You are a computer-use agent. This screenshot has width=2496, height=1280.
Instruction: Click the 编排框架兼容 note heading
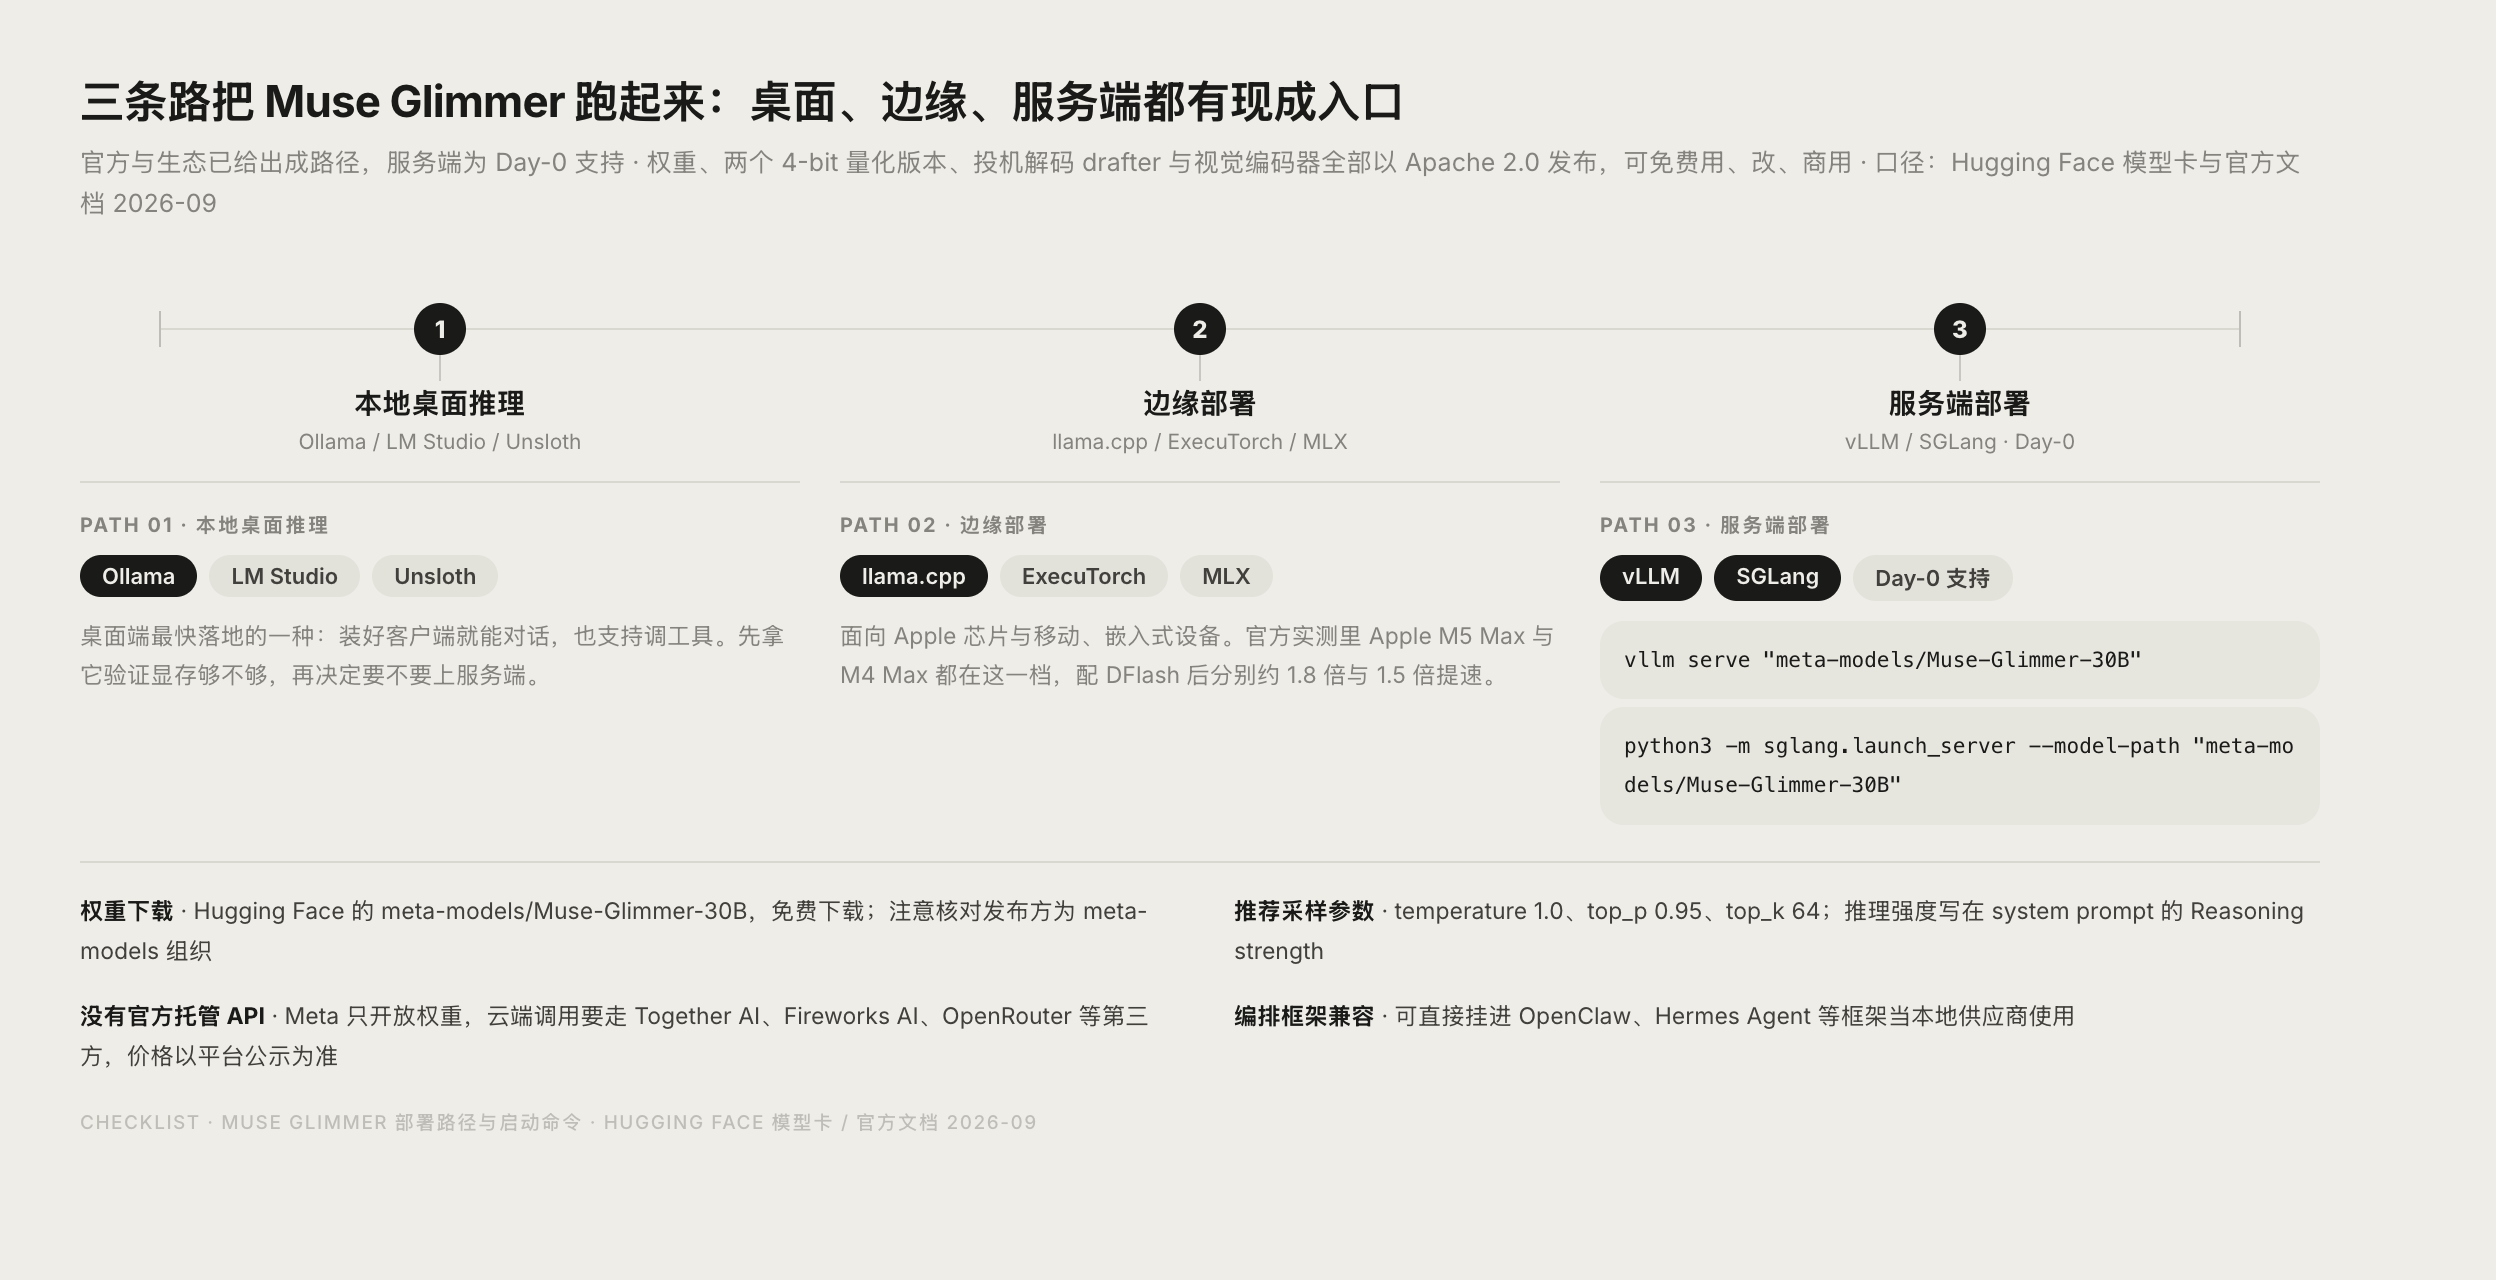[1304, 1016]
